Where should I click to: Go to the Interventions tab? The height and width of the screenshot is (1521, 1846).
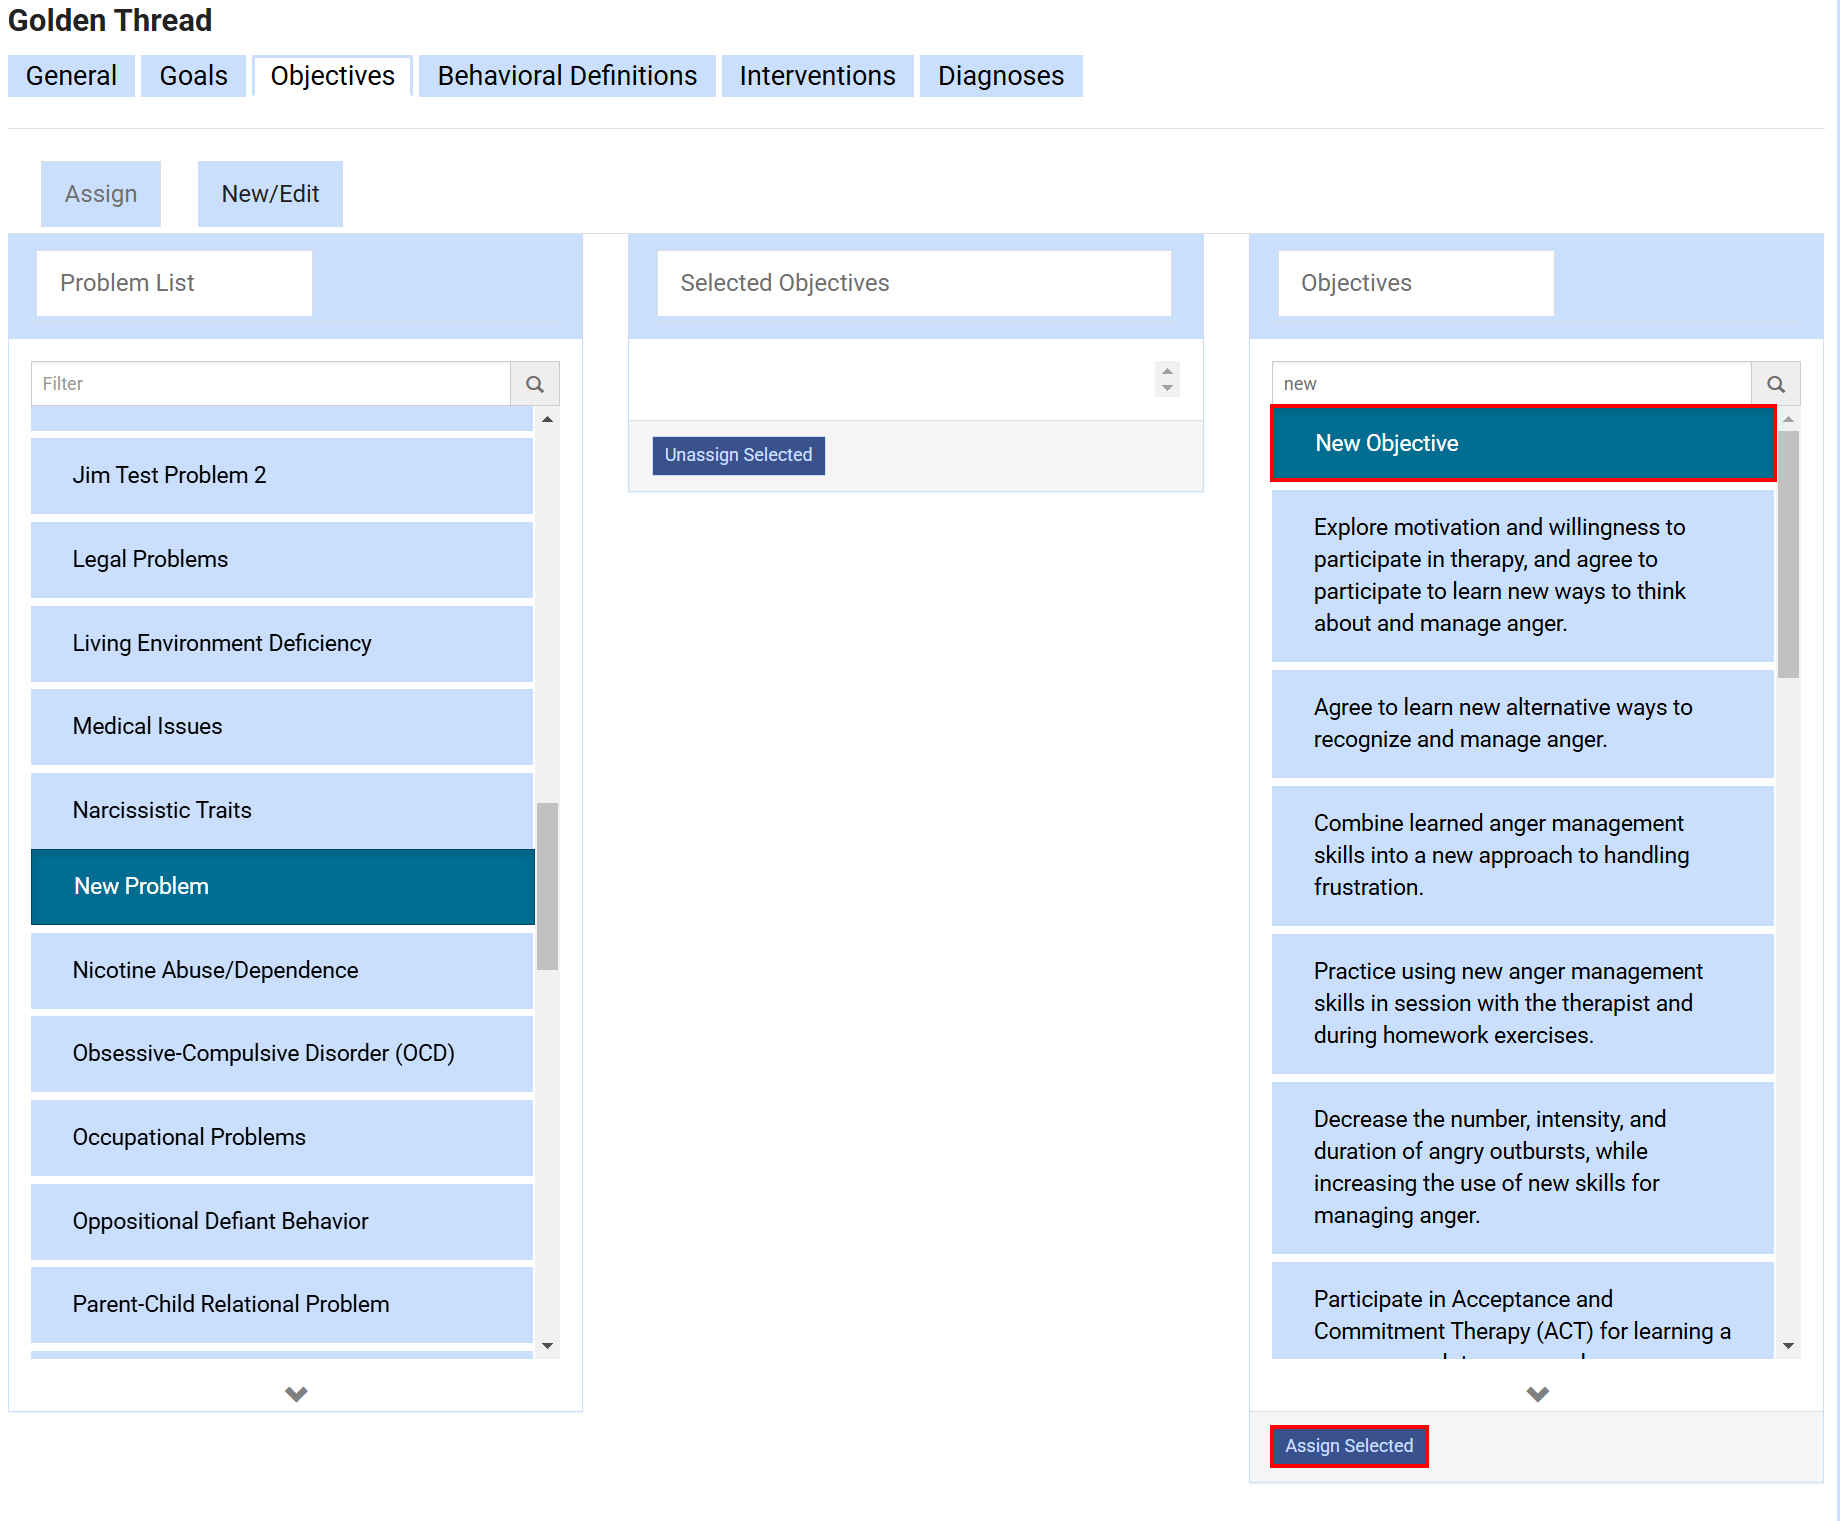coord(817,76)
